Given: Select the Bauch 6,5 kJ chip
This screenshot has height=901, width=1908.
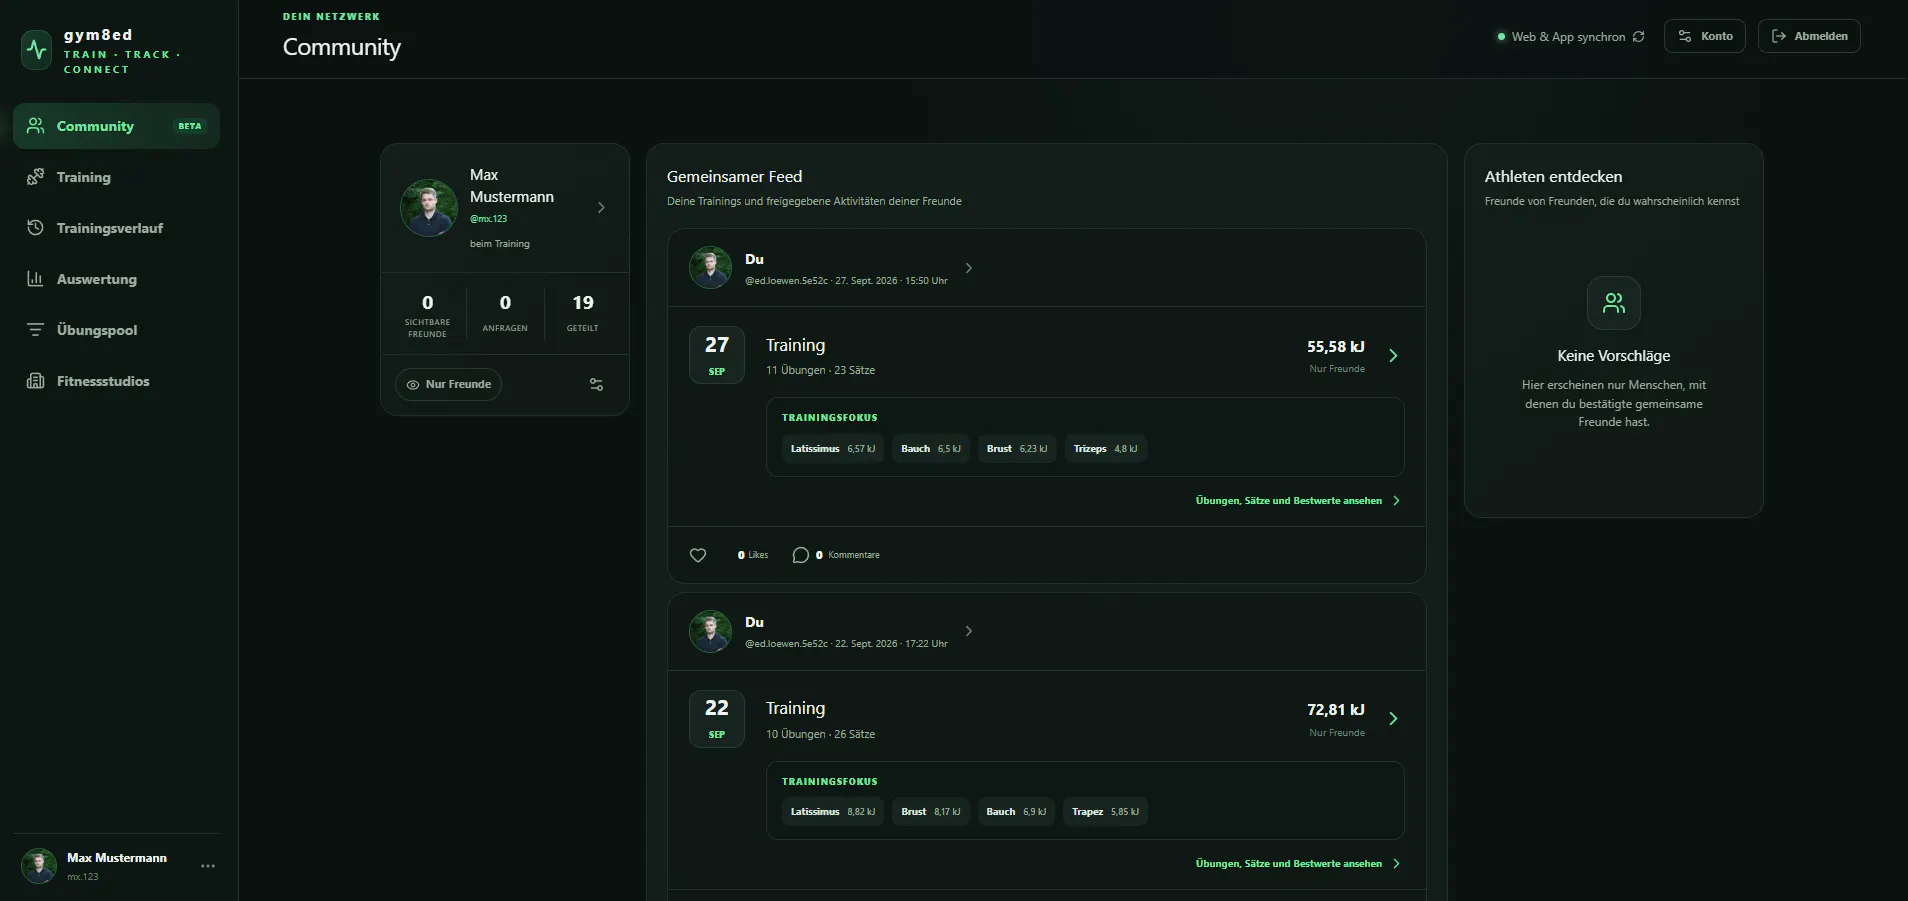Looking at the screenshot, I should [x=931, y=449].
